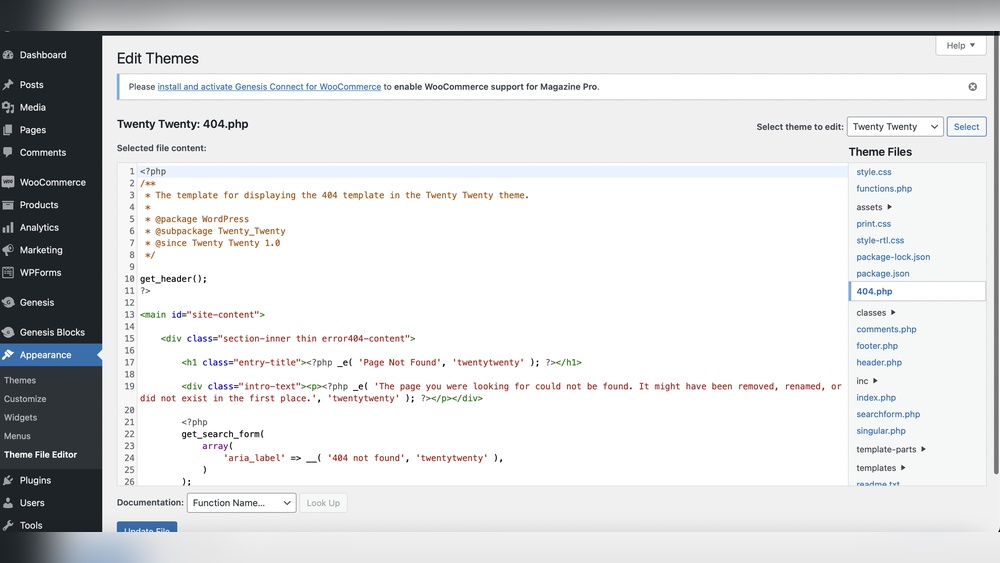This screenshot has height=563, width=1000.
Task: Click the Genesis icon
Action: coord(8,302)
